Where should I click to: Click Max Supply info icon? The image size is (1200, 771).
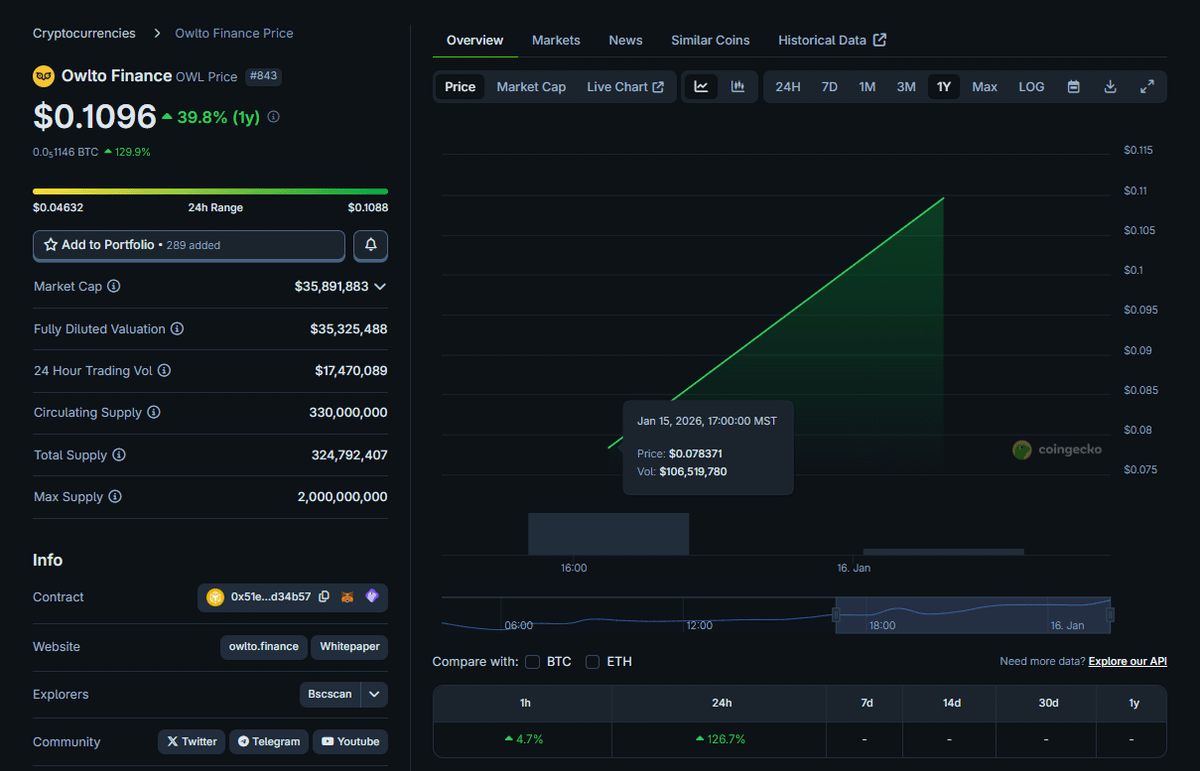click(115, 497)
